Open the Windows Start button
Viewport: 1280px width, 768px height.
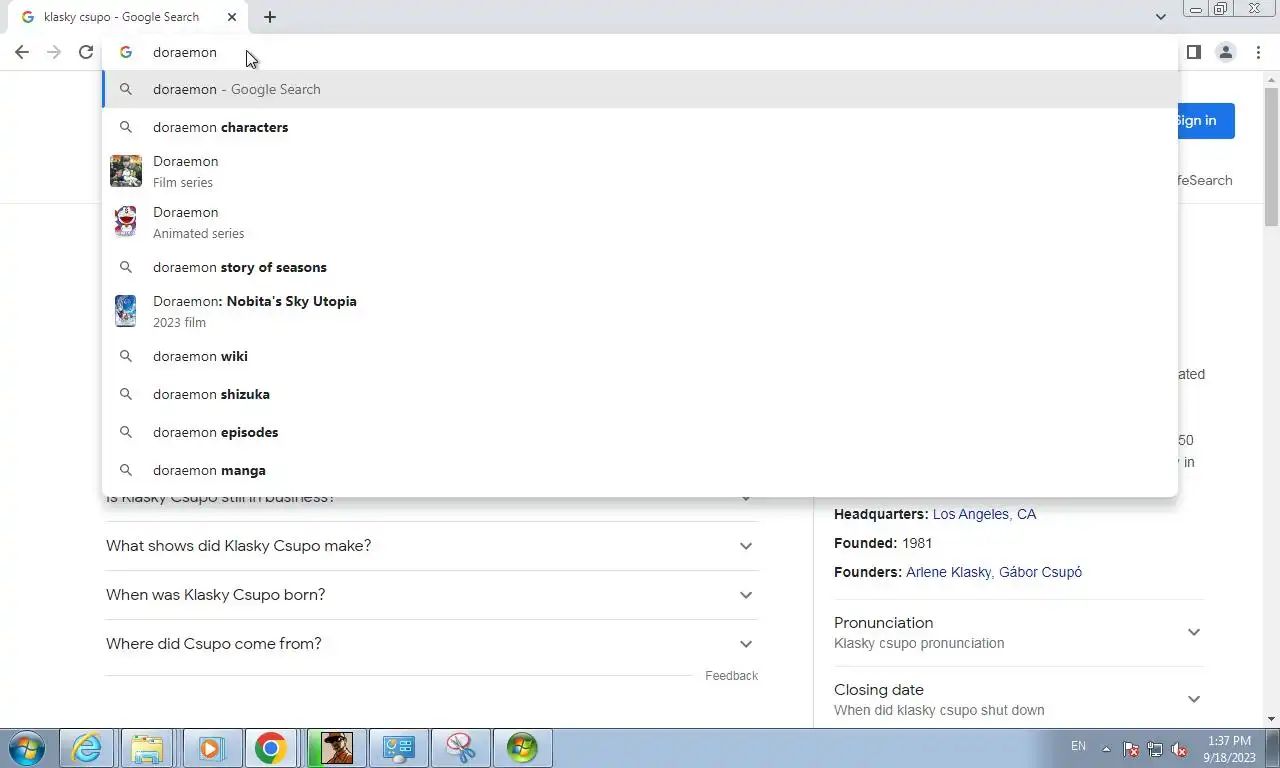pos(27,748)
